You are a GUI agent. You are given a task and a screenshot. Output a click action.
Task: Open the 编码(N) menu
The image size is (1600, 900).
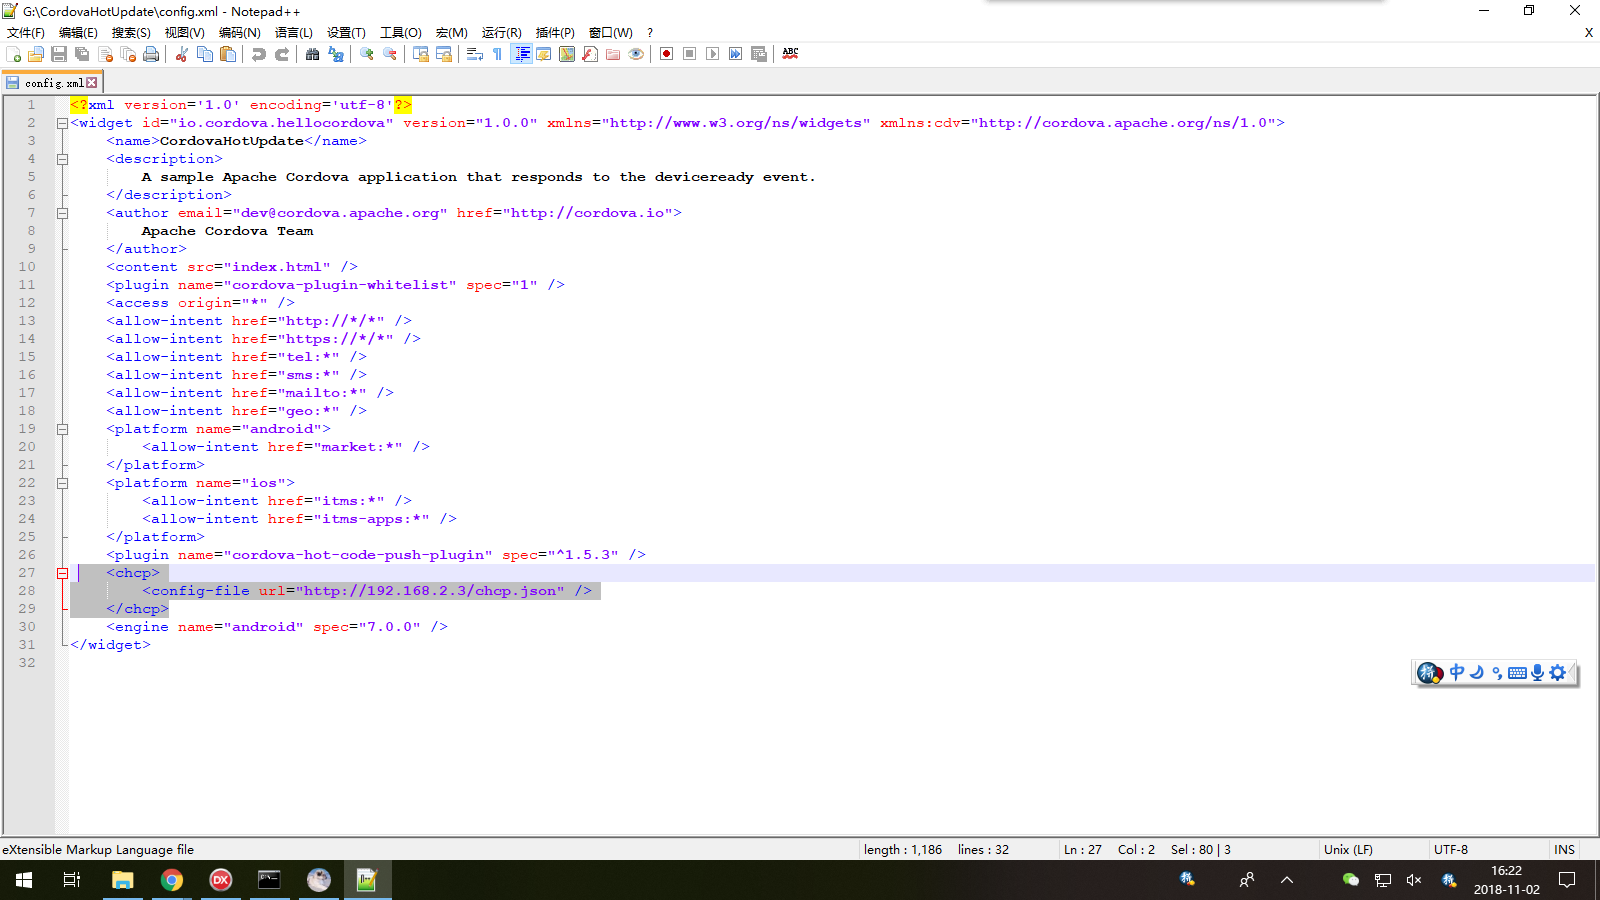(240, 33)
